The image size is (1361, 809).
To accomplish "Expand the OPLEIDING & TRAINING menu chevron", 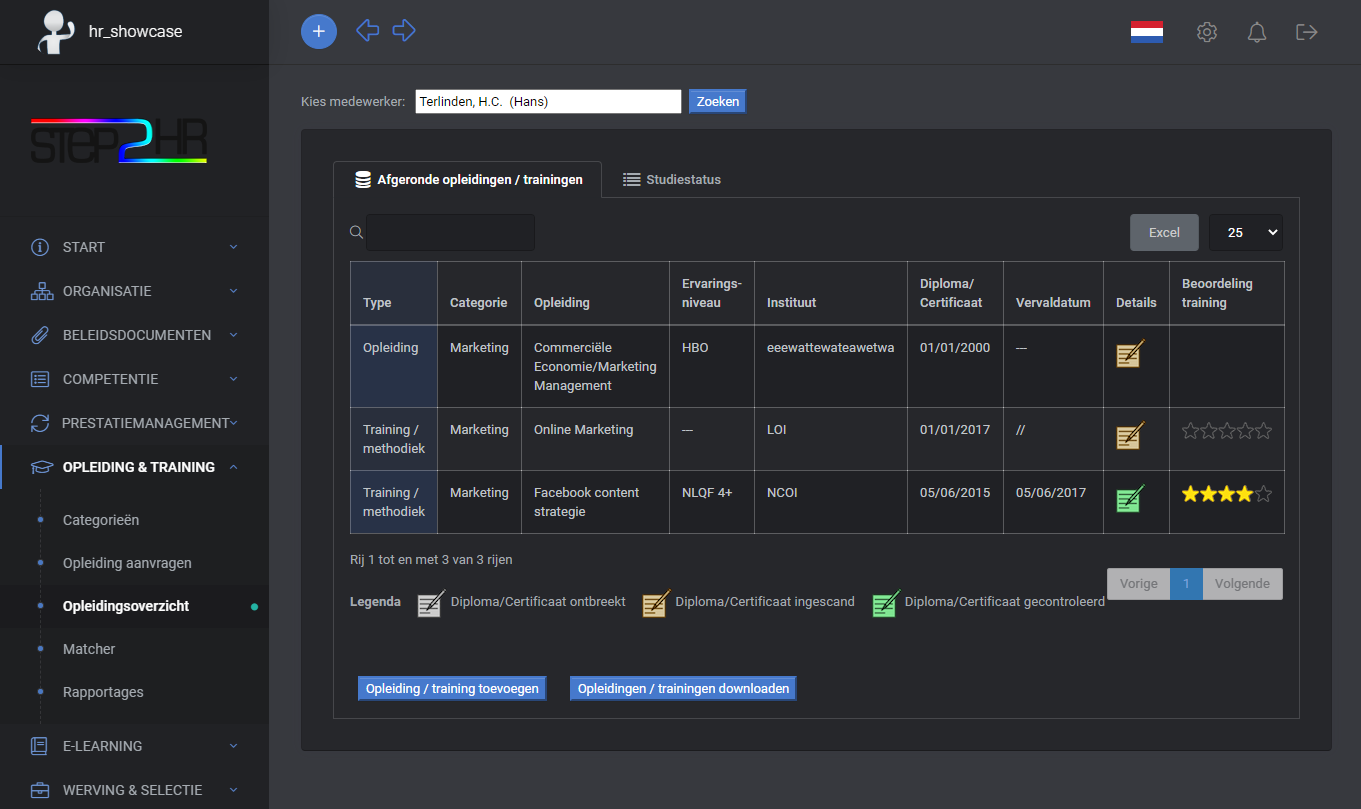I will click(x=233, y=466).
